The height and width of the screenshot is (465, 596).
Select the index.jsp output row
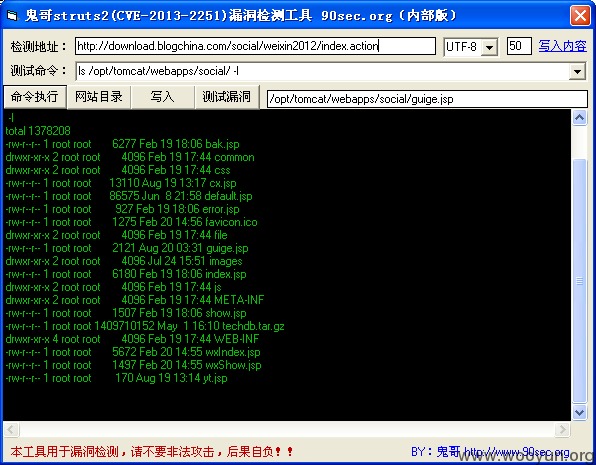coord(126,274)
